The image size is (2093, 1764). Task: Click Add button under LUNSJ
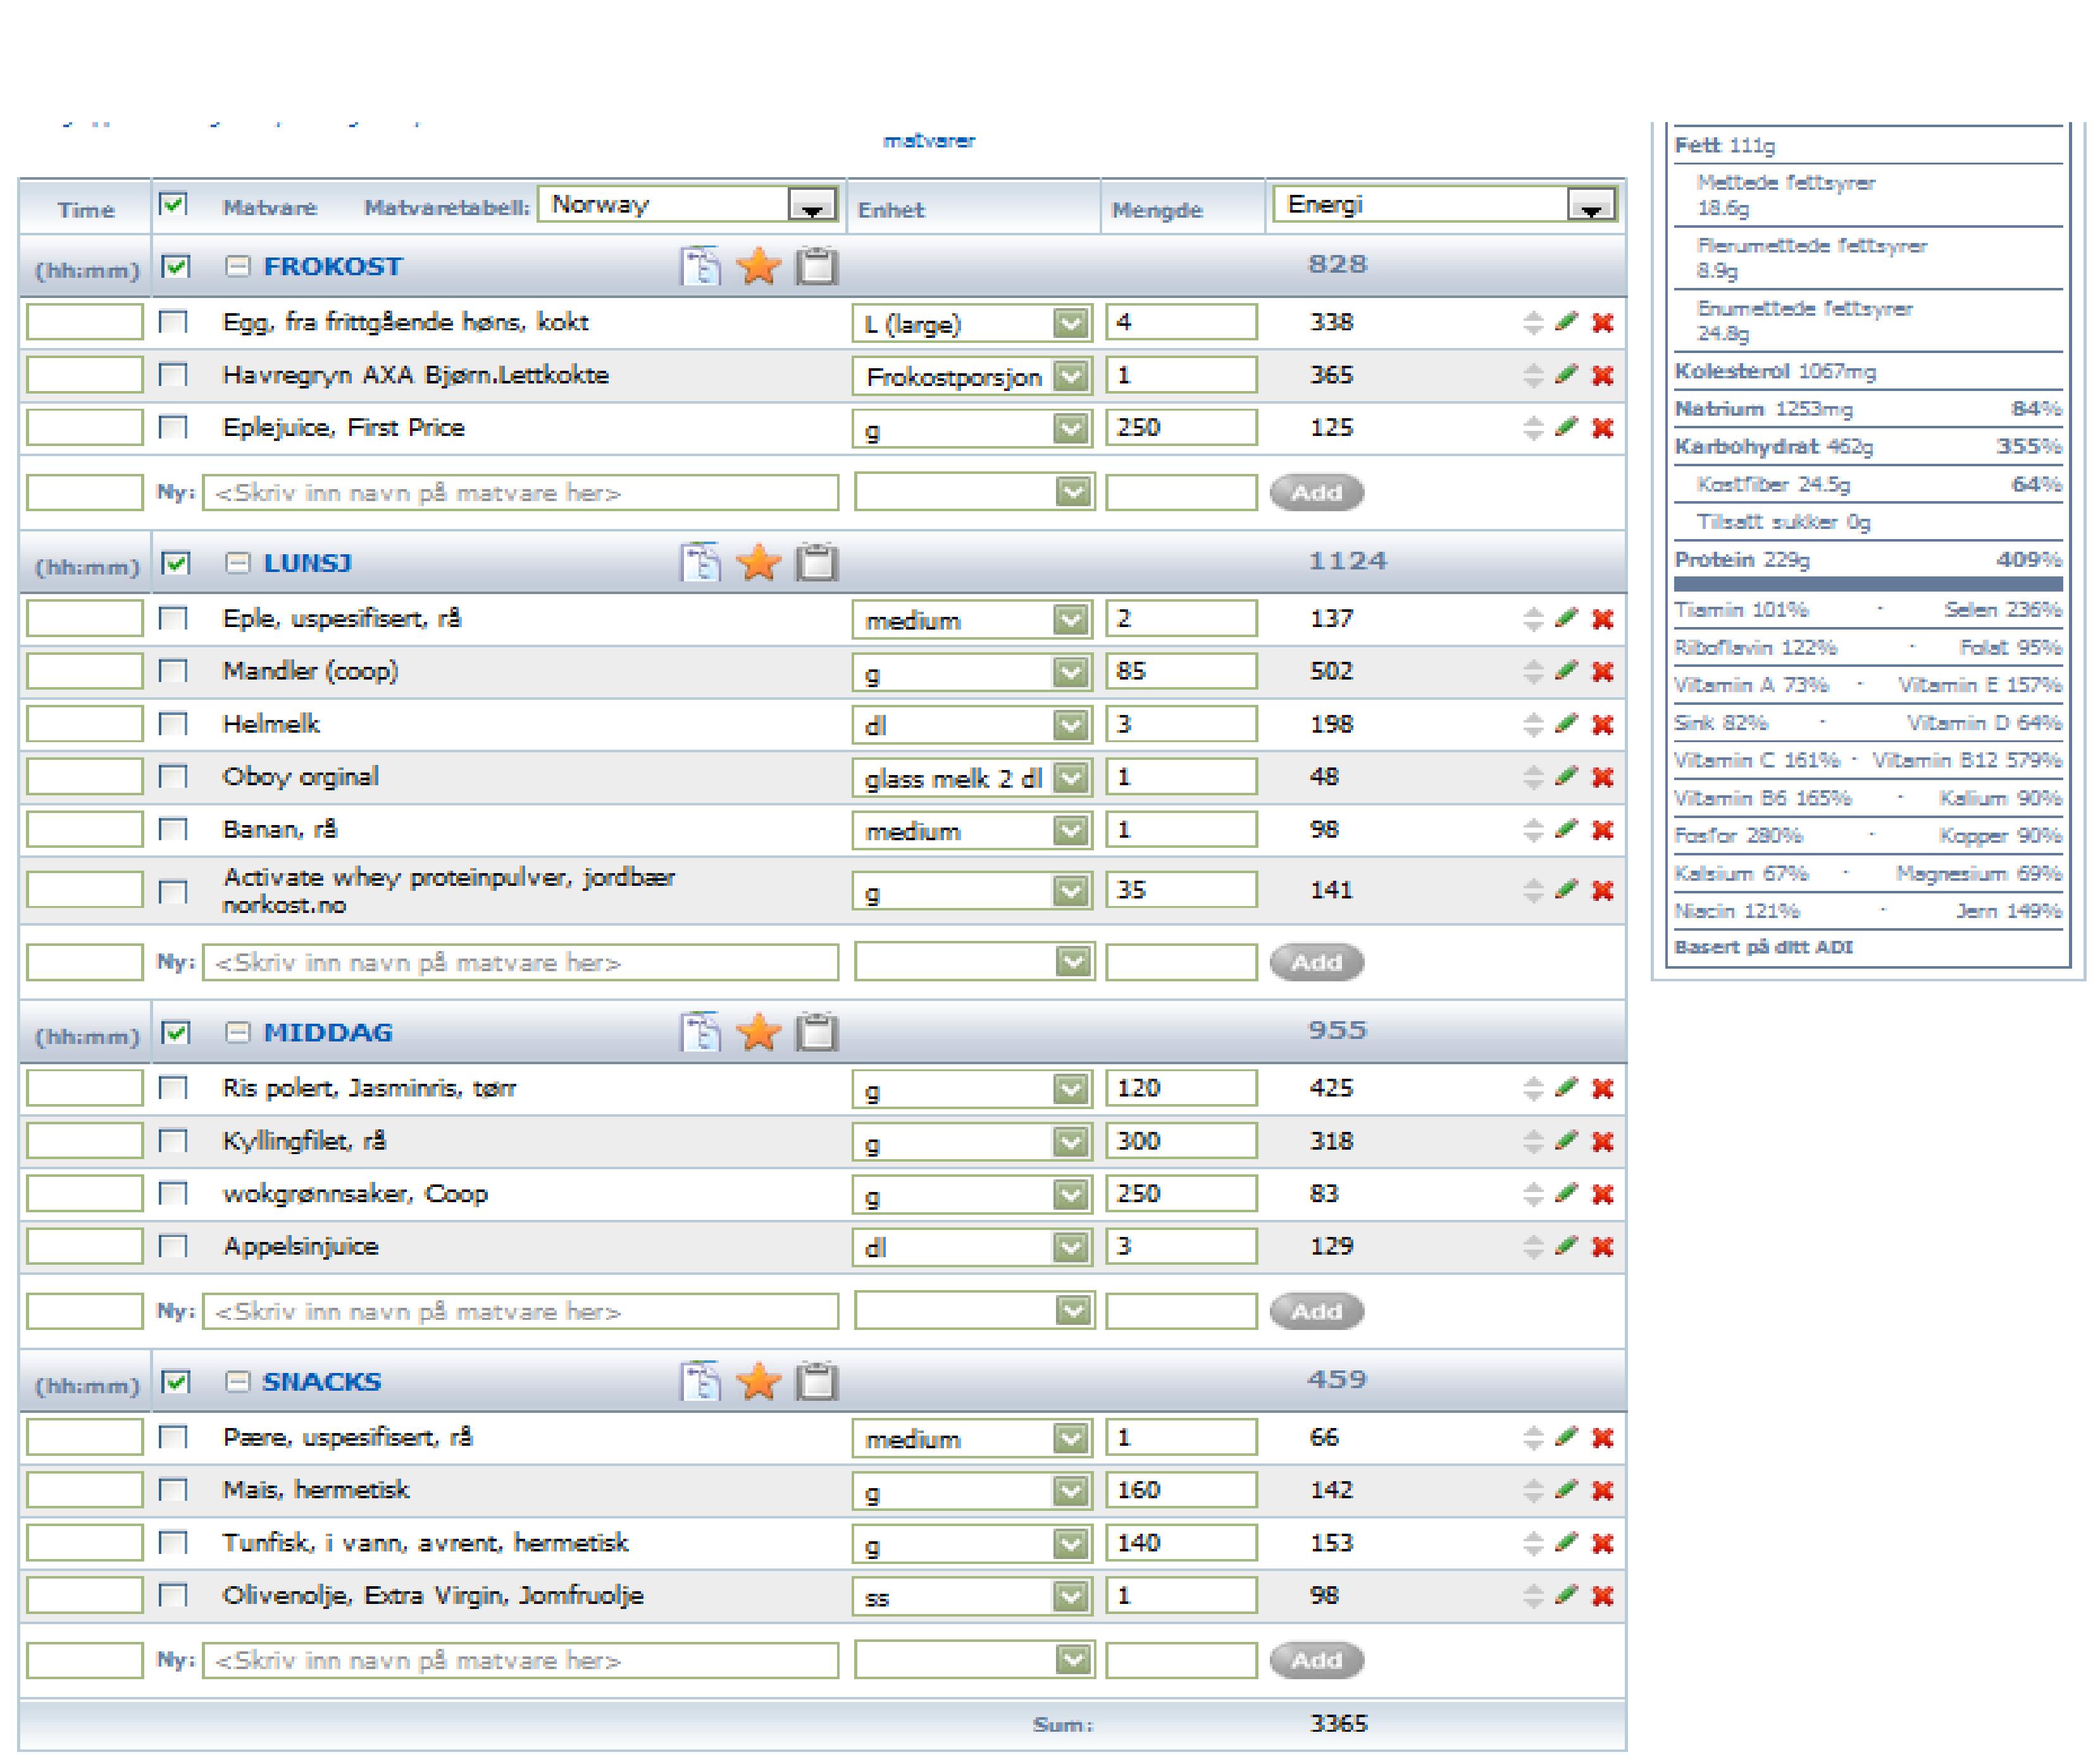1317,962
